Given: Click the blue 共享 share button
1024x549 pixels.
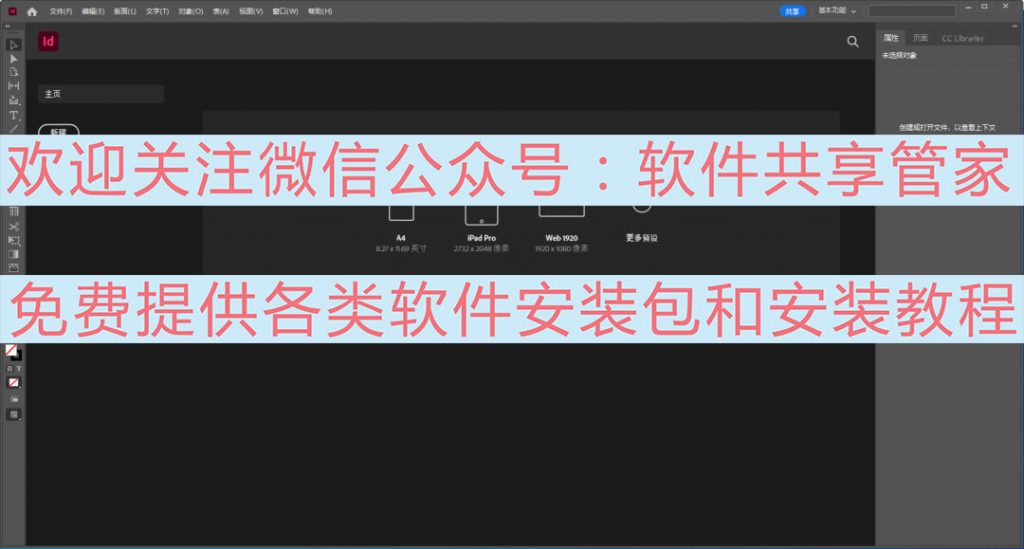Looking at the screenshot, I should pyautogui.click(x=792, y=11).
